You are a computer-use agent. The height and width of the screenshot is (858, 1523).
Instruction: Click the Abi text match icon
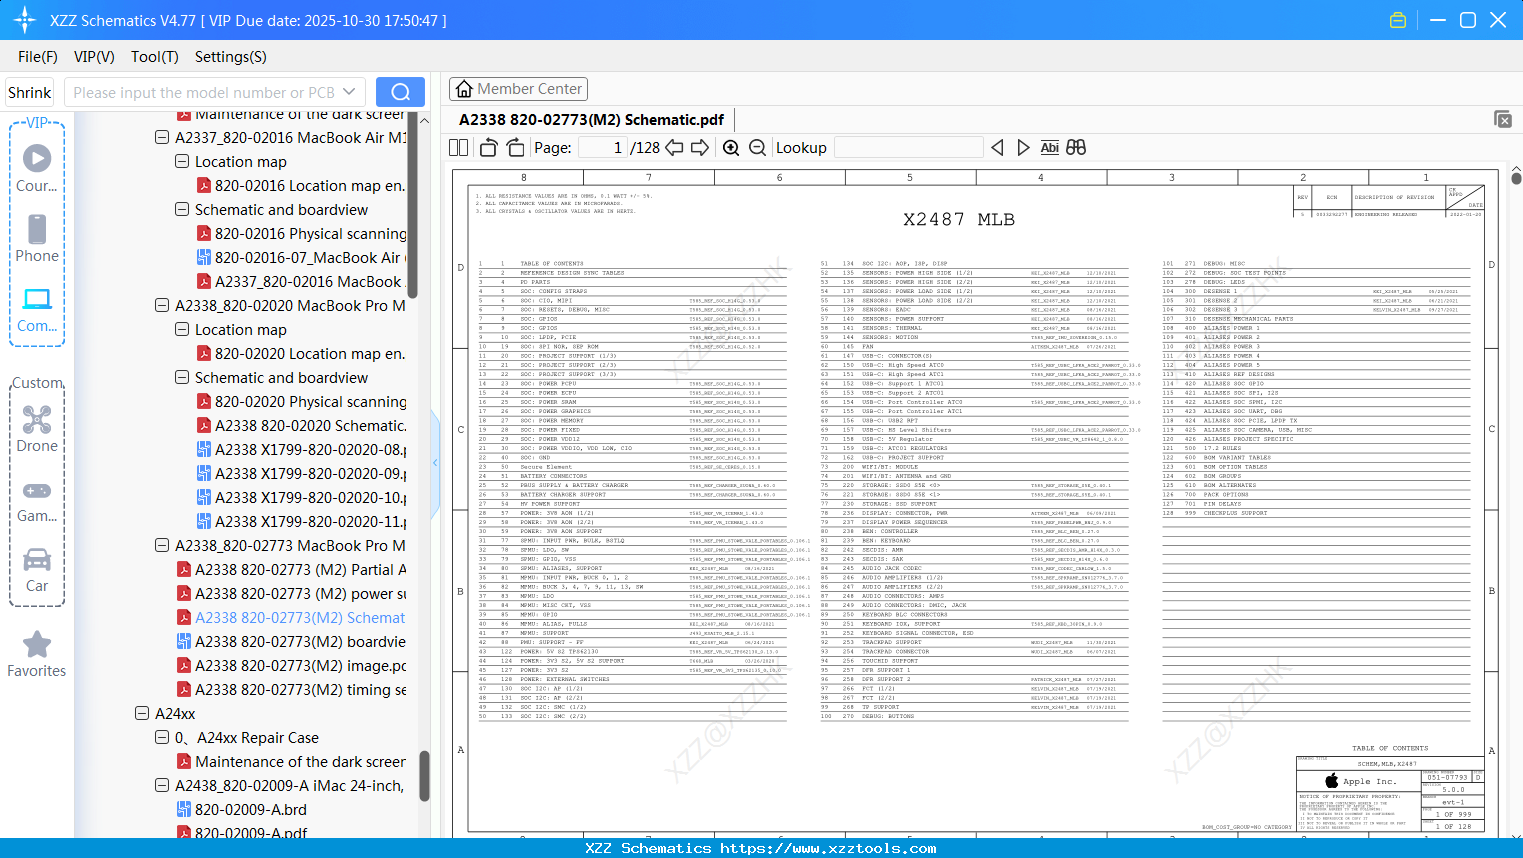click(1049, 147)
